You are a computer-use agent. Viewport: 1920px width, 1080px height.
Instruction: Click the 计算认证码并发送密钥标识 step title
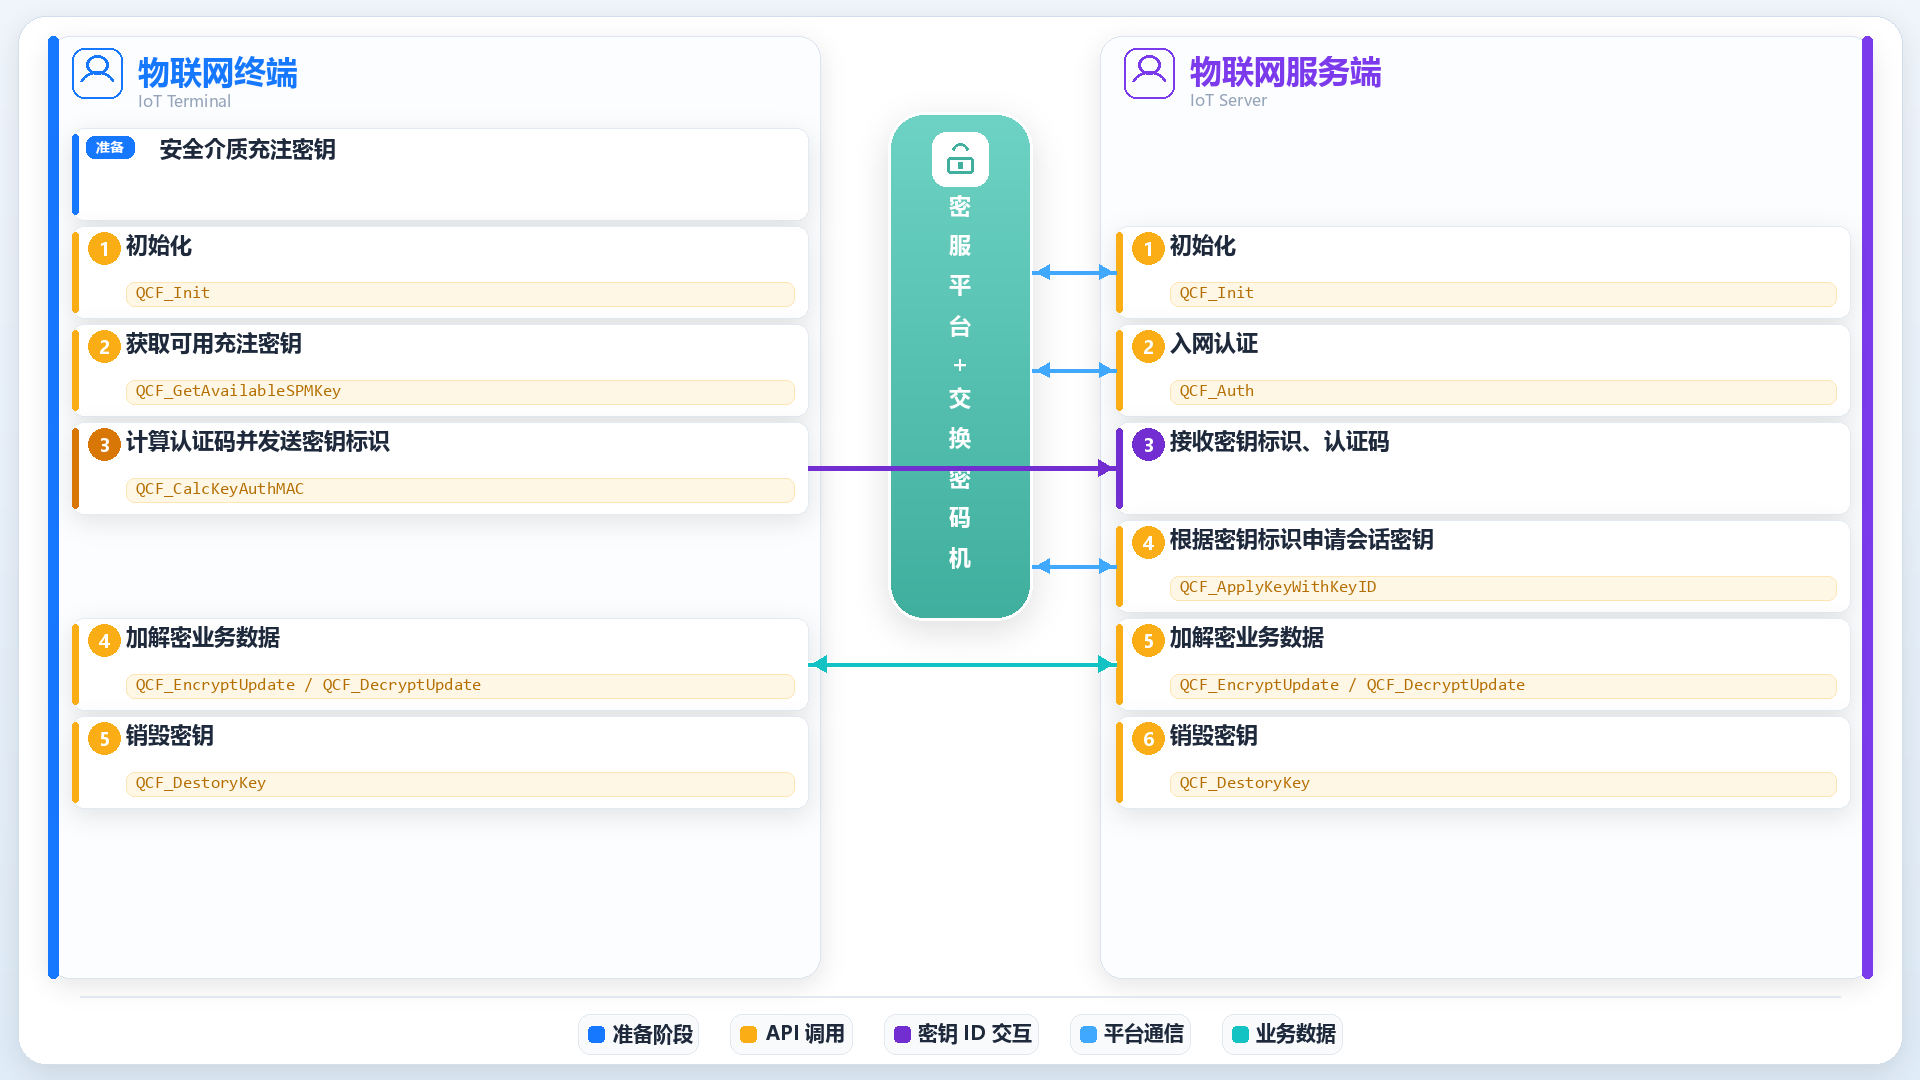coord(257,442)
